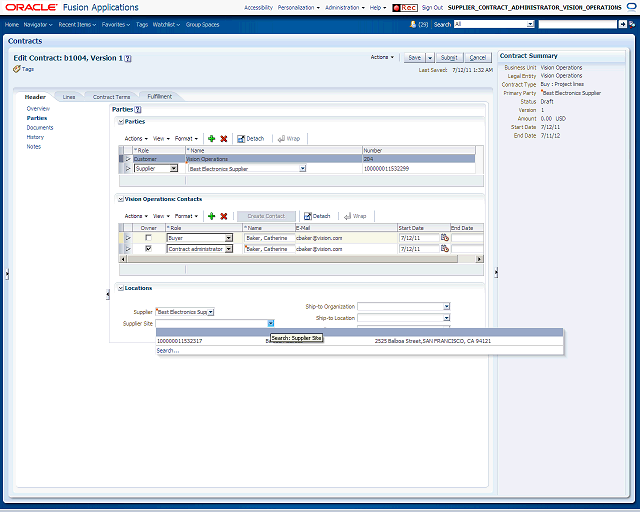Click the add row plus icon in Parties toolbar
The width and height of the screenshot is (640, 512).
(211, 138)
